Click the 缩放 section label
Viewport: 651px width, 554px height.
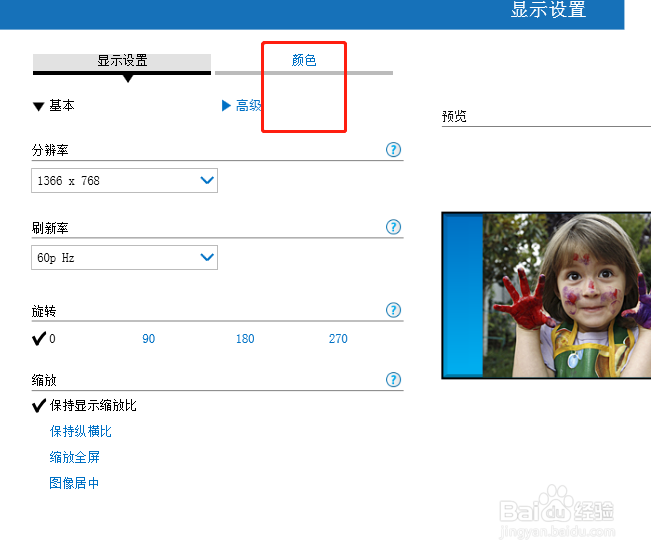[44, 380]
